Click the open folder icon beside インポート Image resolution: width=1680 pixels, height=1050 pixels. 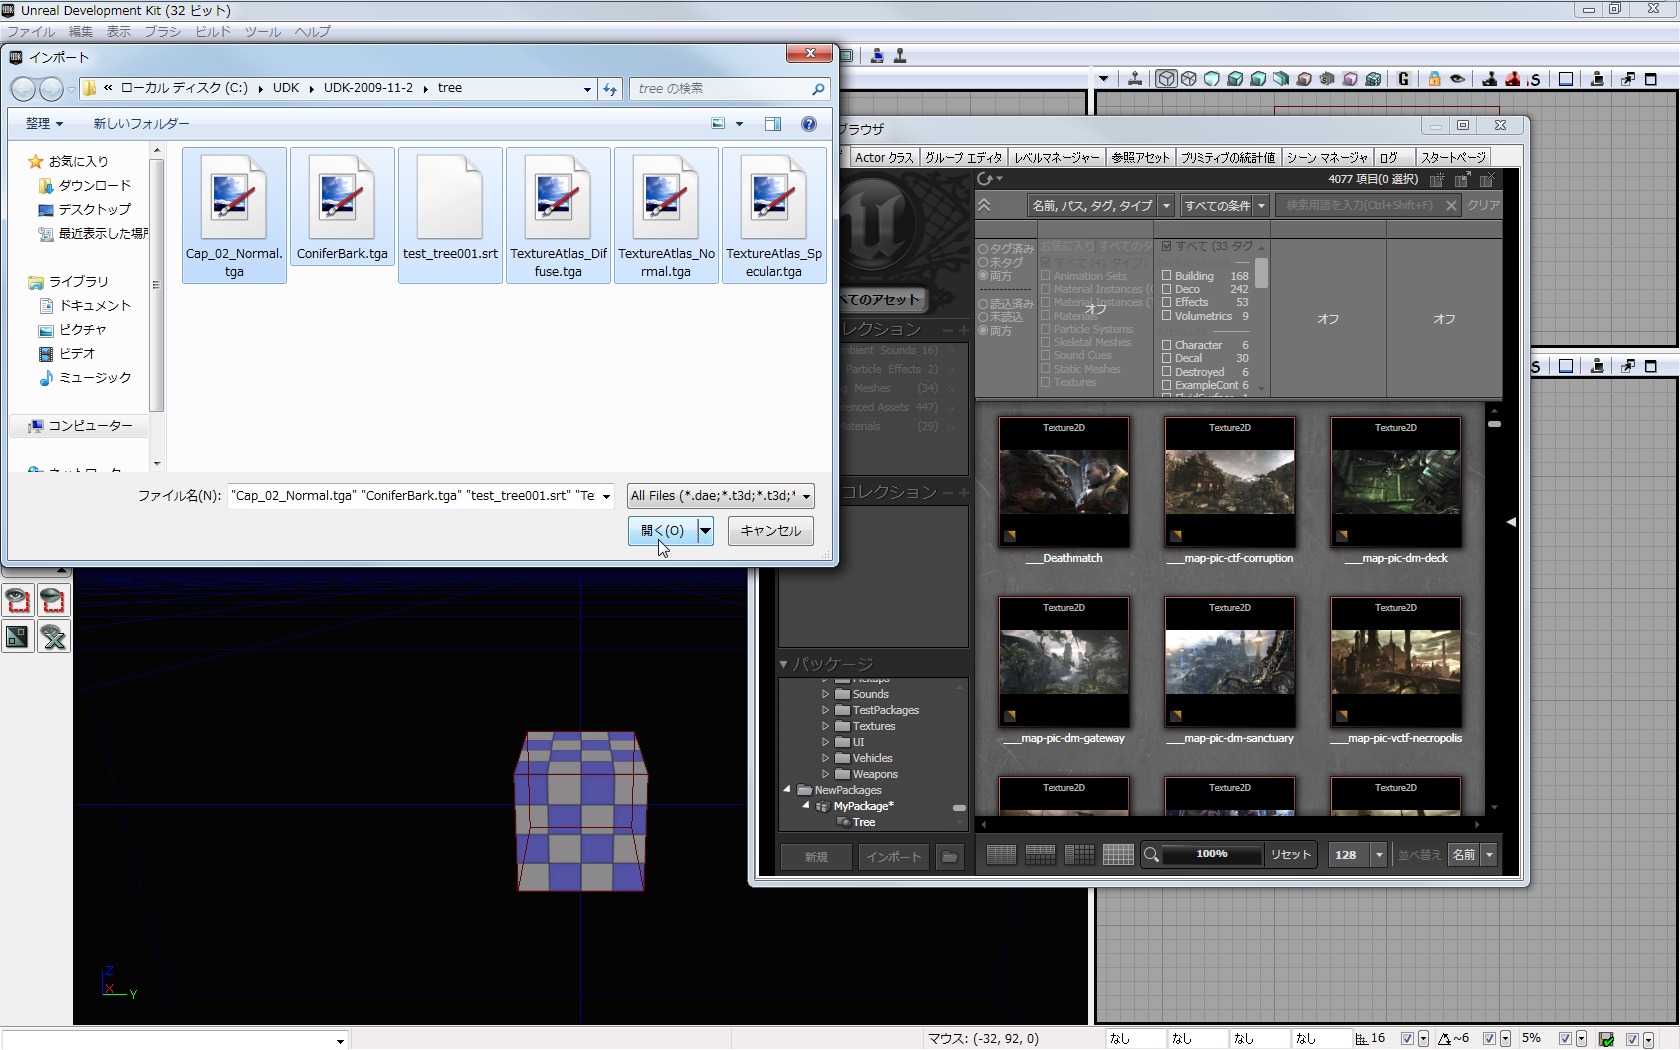click(x=949, y=857)
